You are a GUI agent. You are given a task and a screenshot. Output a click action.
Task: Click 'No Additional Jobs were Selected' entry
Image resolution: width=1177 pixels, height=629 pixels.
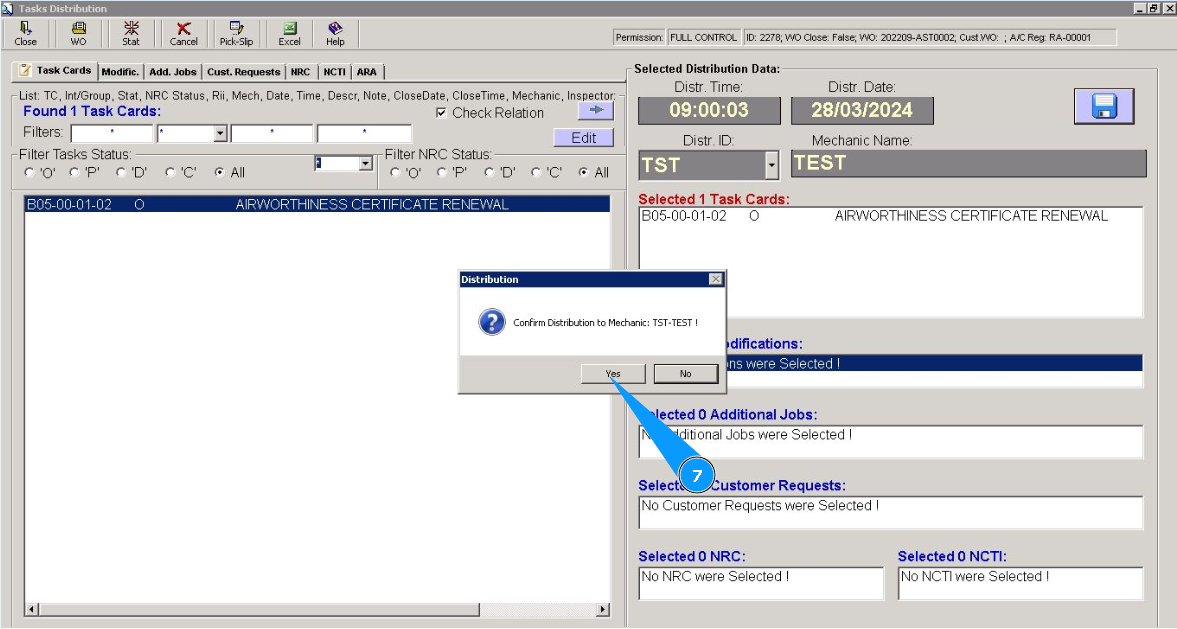coord(890,435)
